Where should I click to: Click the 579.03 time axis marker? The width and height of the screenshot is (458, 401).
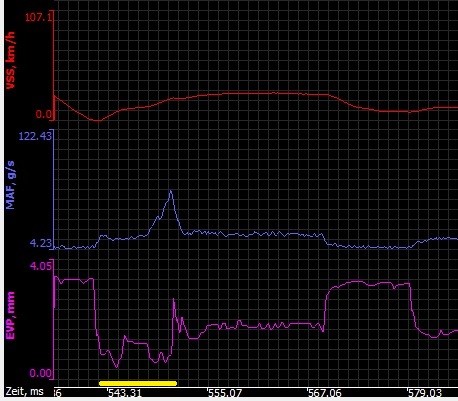pos(425,393)
